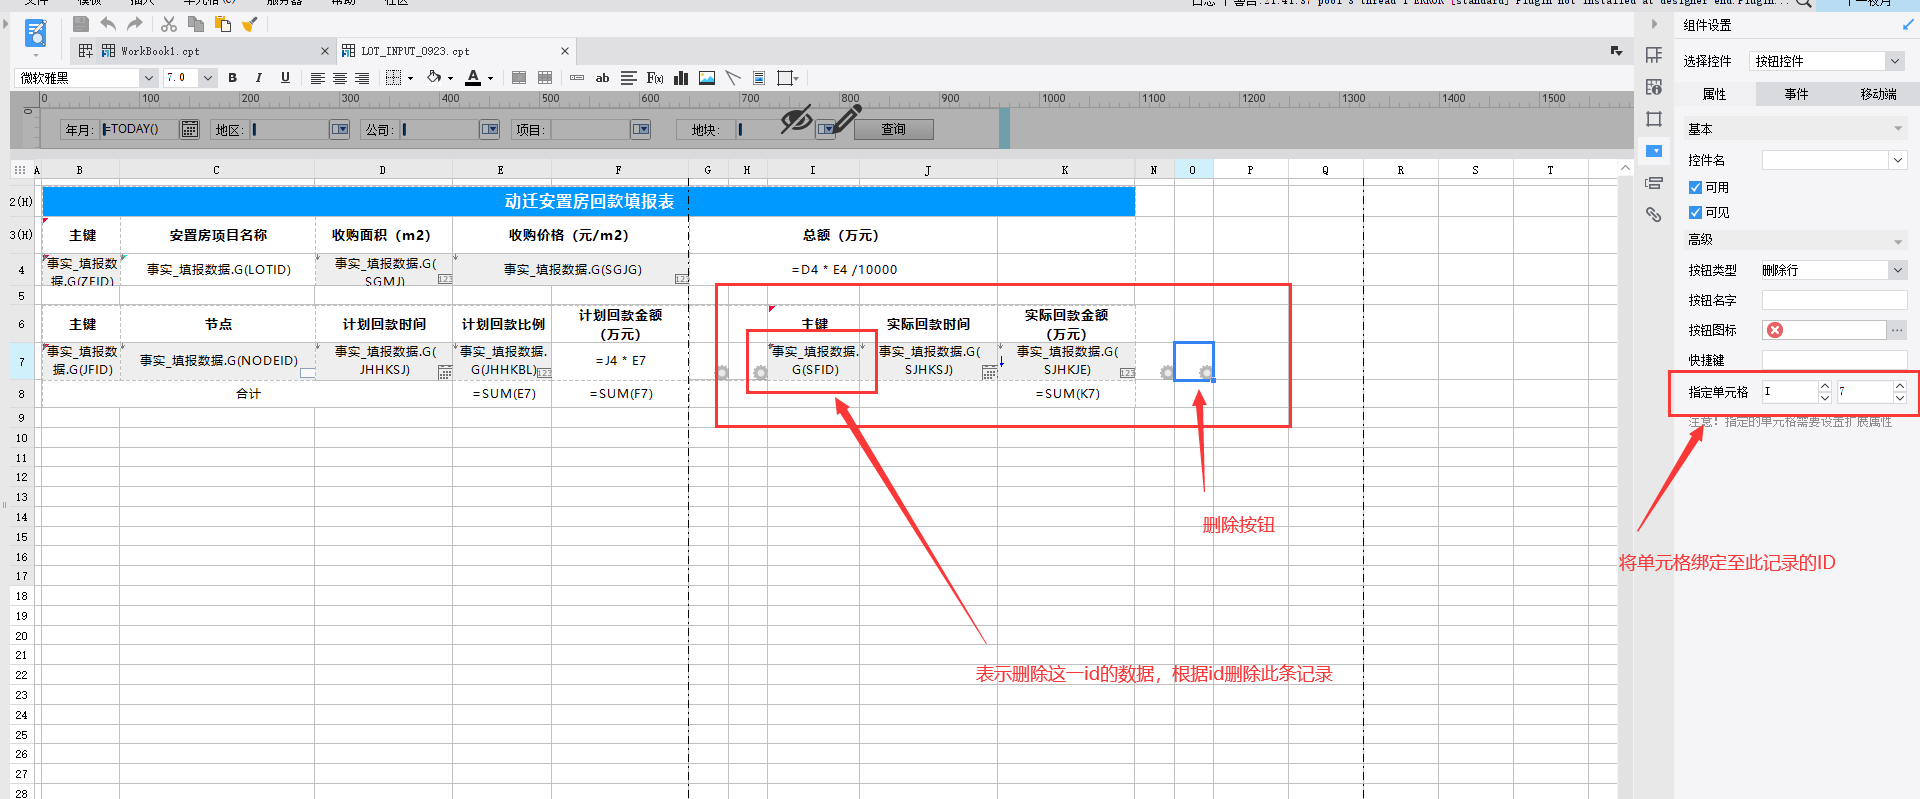The width and height of the screenshot is (1920, 799).
Task: Open condition attributes panel in sidebar
Action: click(1654, 183)
